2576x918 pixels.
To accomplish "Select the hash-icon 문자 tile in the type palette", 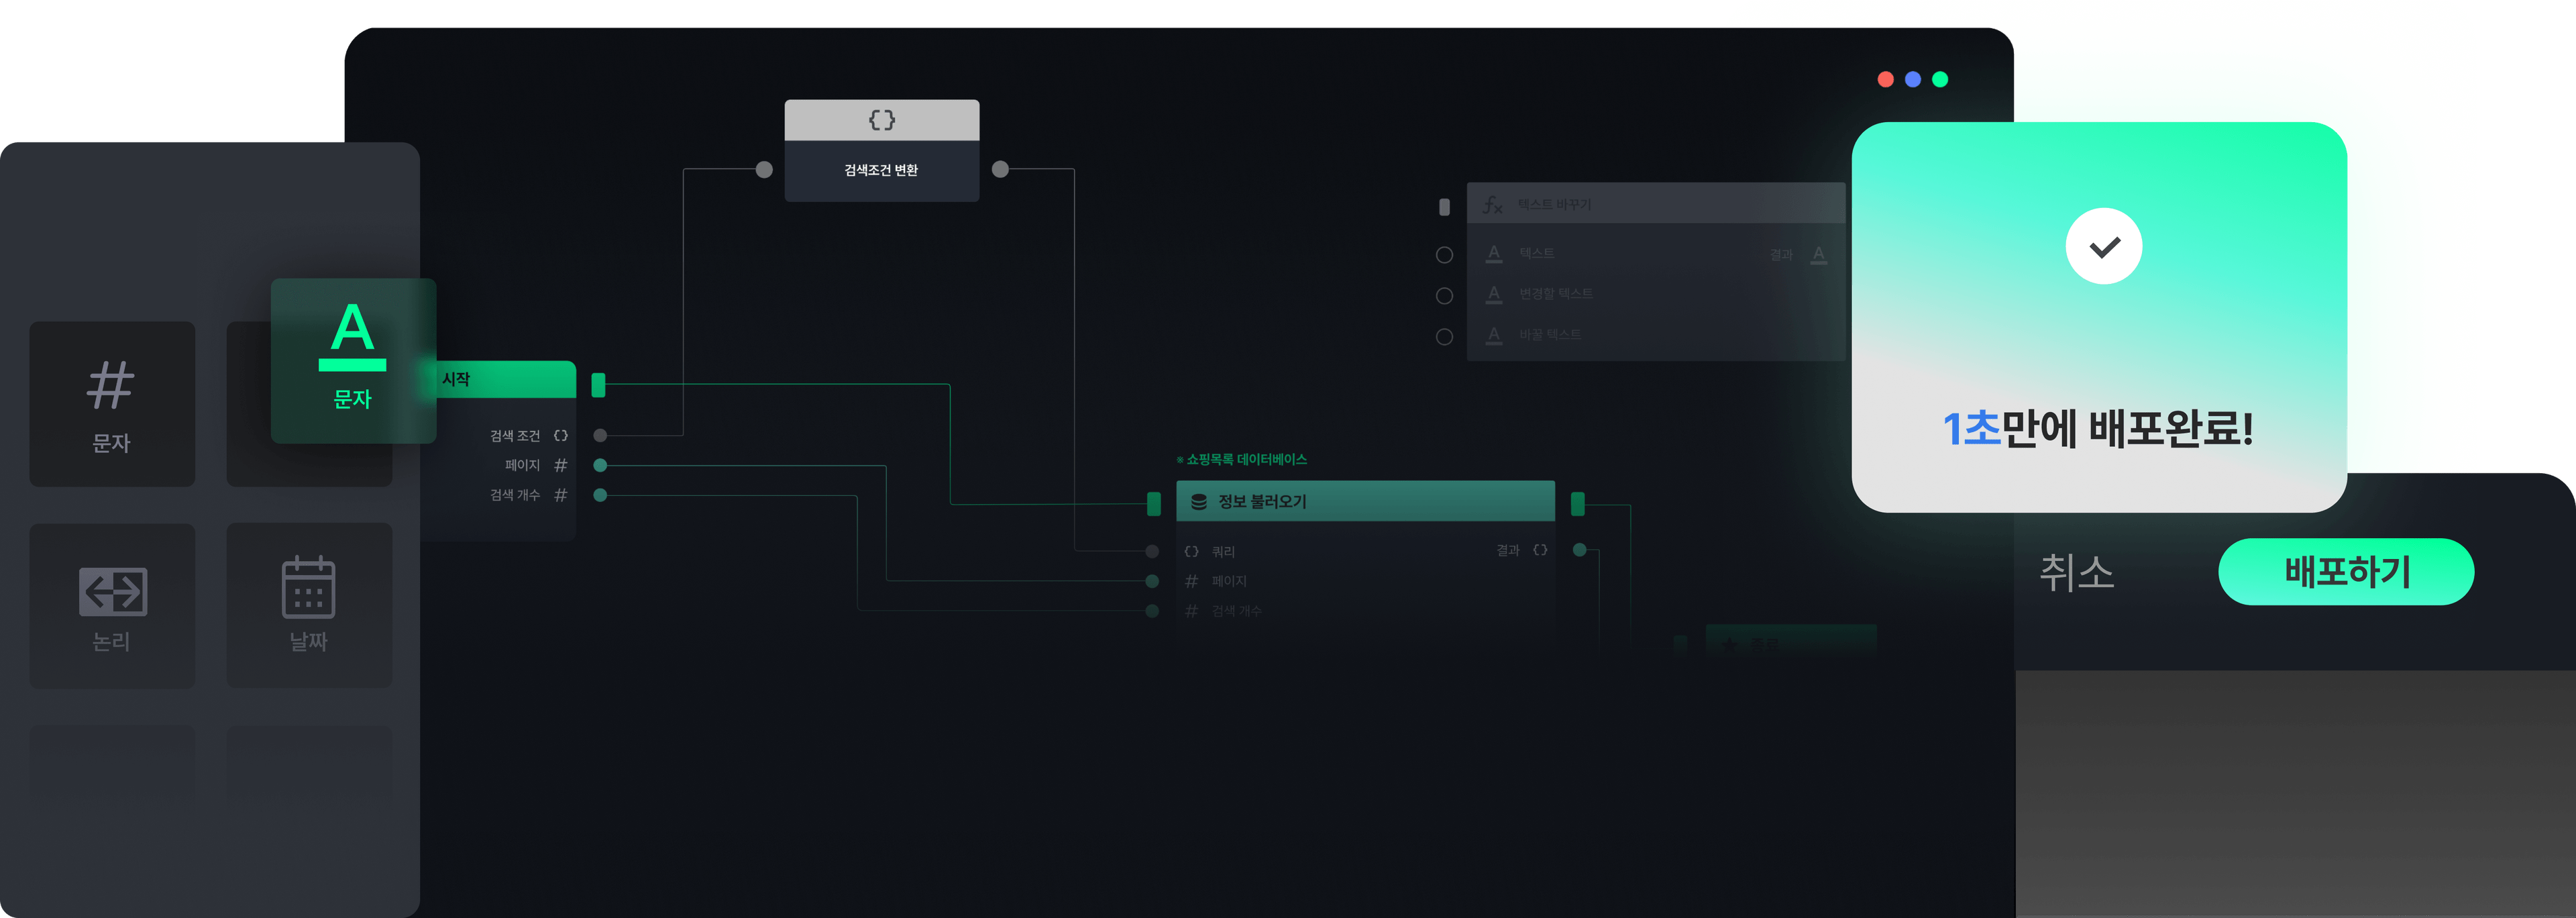I will pos(112,404).
